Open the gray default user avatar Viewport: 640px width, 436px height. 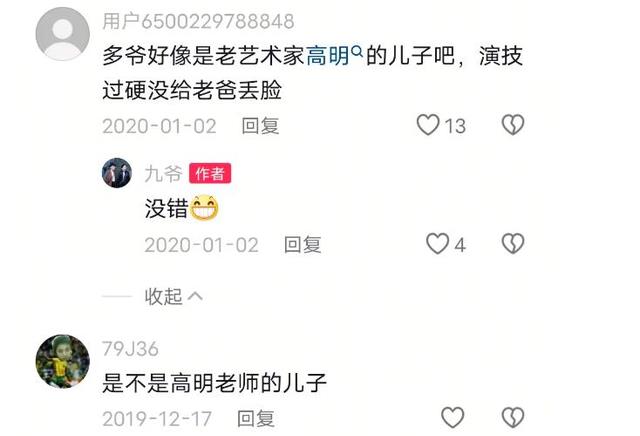click(x=62, y=34)
